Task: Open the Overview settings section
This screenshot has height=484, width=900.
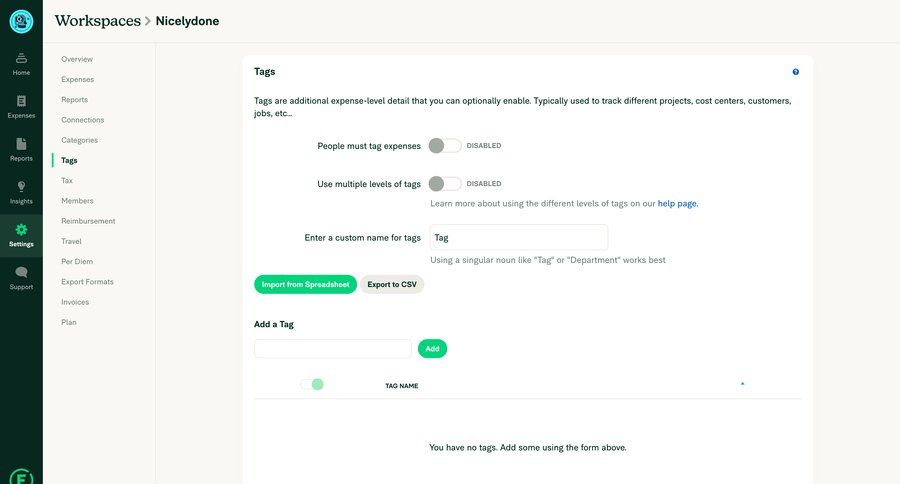Action: click(x=77, y=59)
